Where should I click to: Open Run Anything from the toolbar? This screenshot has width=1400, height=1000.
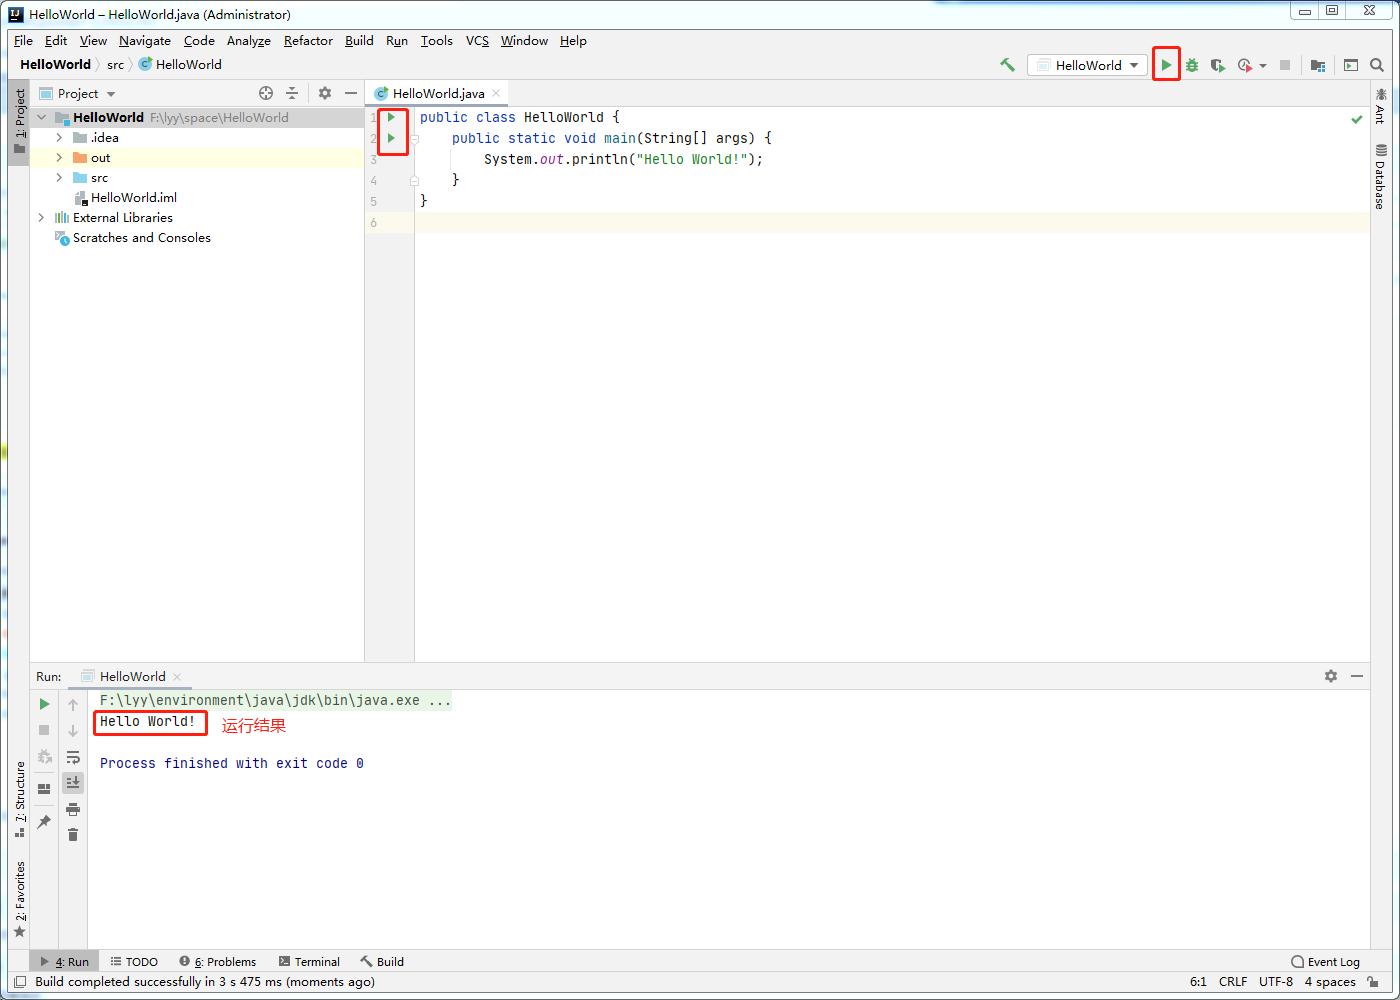(1351, 65)
